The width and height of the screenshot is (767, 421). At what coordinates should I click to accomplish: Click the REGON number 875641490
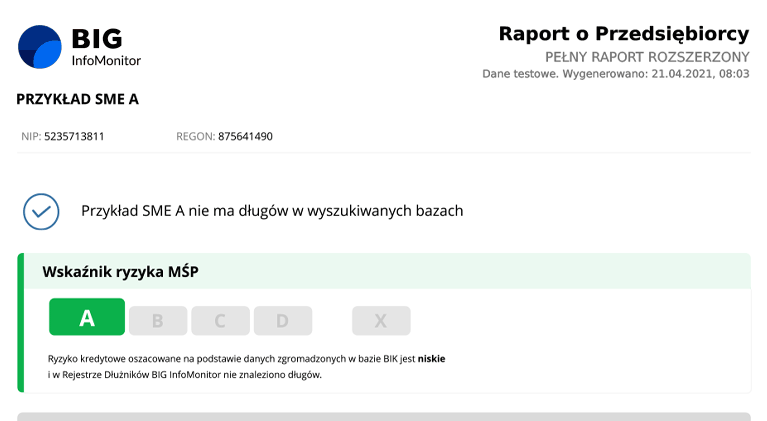245,136
